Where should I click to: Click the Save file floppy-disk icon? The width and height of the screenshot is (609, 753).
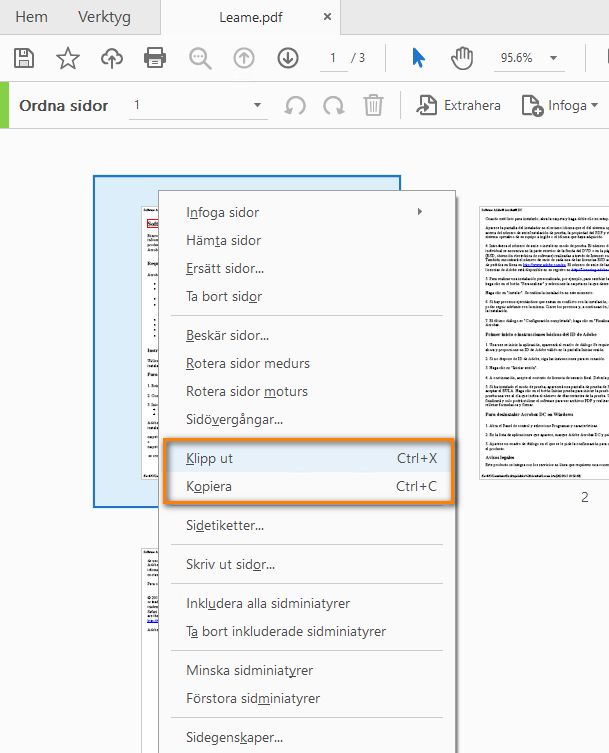pyautogui.click(x=24, y=58)
